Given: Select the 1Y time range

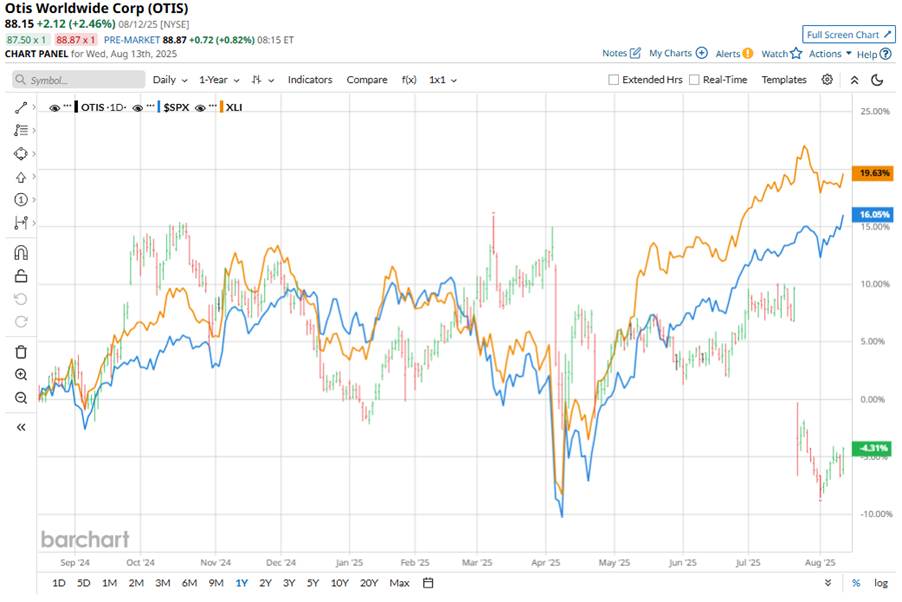Looking at the screenshot, I should click(x=242, y=583).
